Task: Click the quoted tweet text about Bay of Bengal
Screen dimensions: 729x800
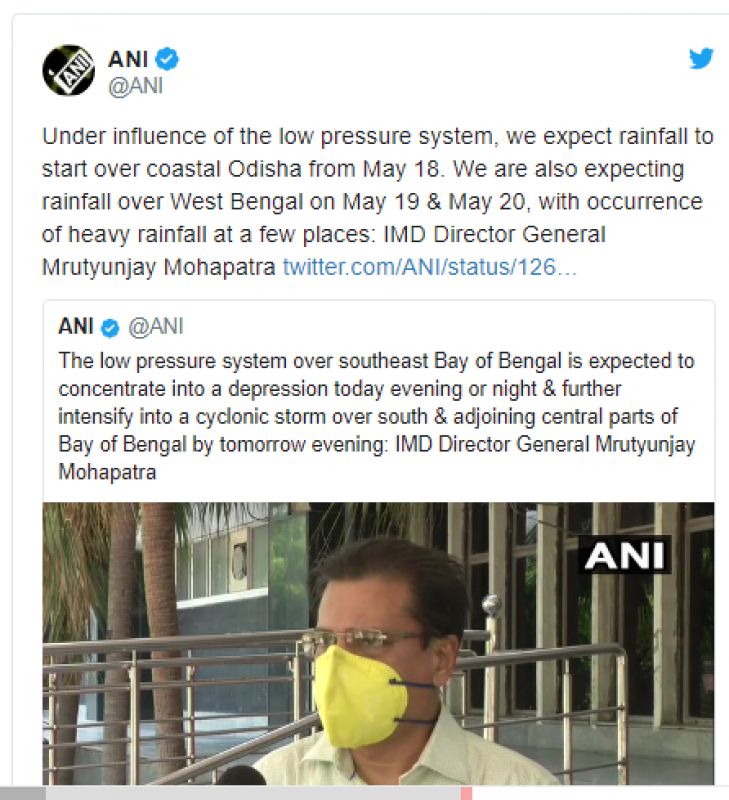Action: (x=377, y=416)
